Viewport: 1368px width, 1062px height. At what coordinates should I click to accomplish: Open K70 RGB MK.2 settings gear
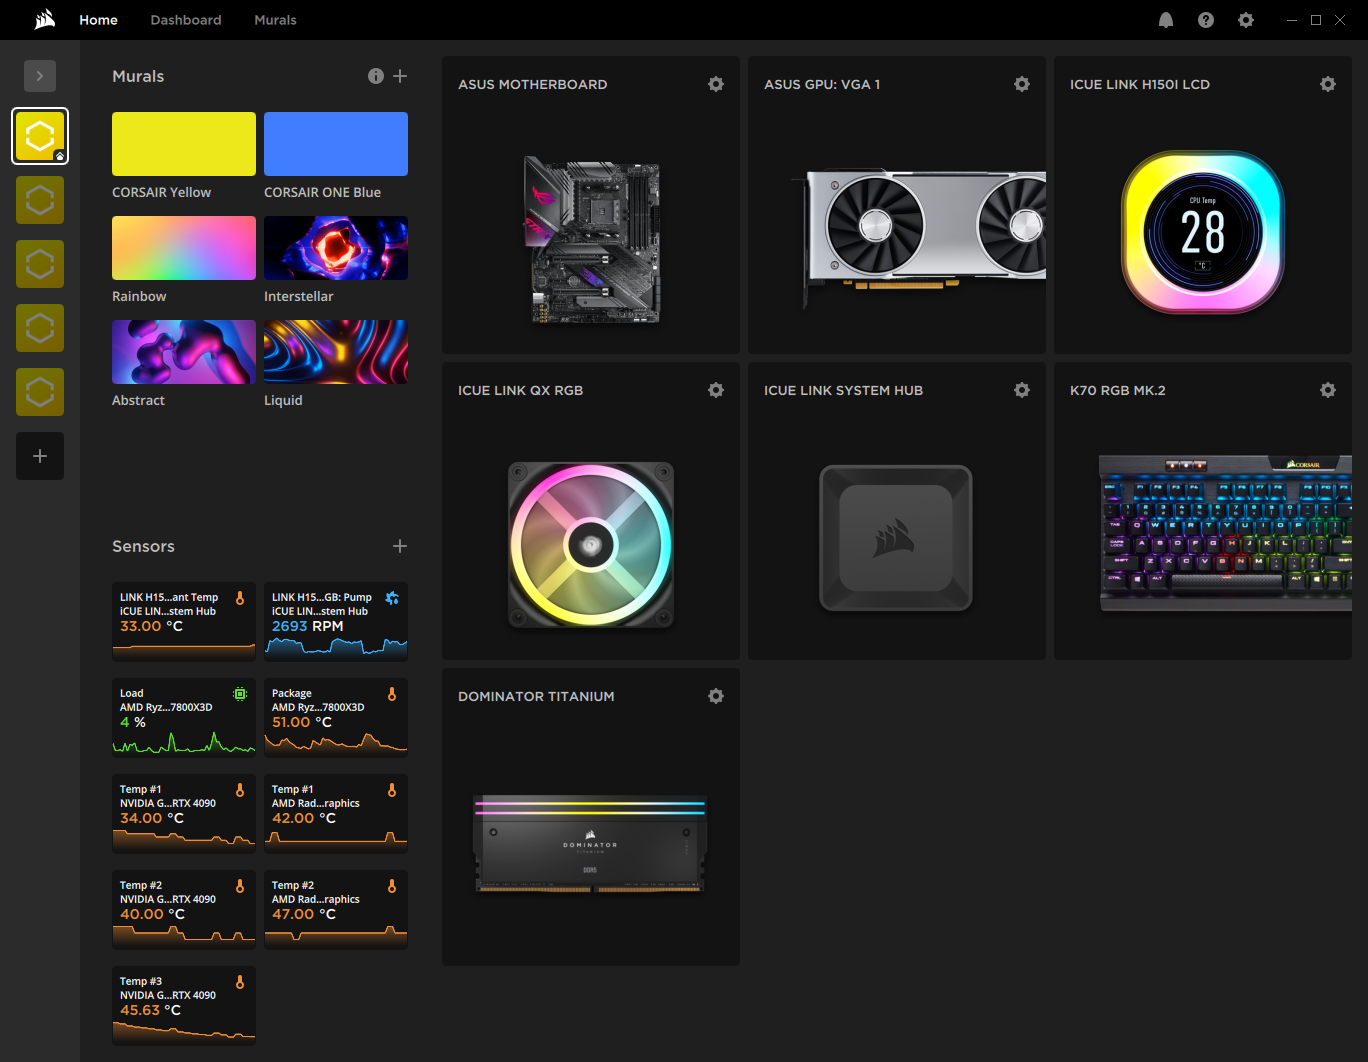click(1328, 390)
